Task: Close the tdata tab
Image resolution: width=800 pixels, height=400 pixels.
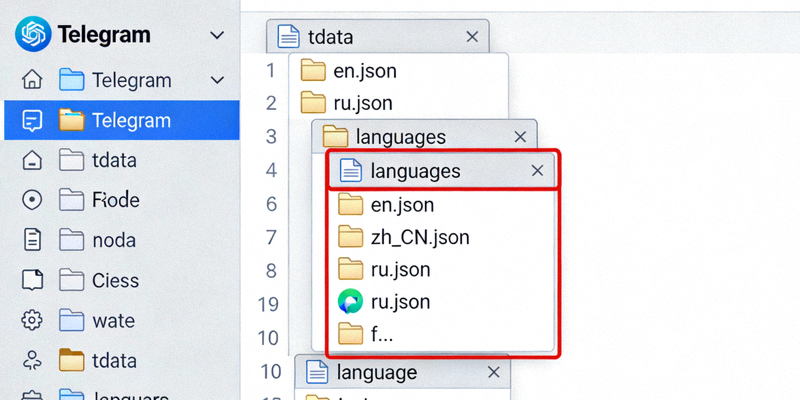Action: pyautogui.click(x=473, y=37)
